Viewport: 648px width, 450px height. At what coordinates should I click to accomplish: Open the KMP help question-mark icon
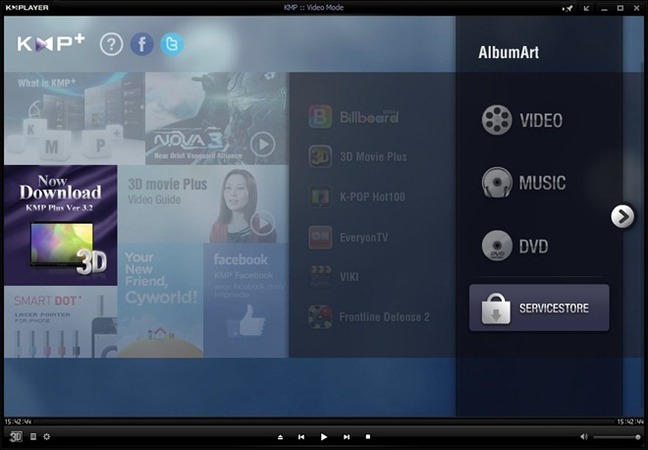pos(111,44)
